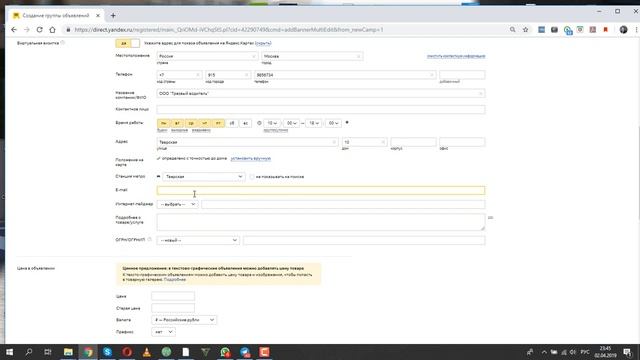Open the internet pager type dropdown

click(x=177, y=204)
